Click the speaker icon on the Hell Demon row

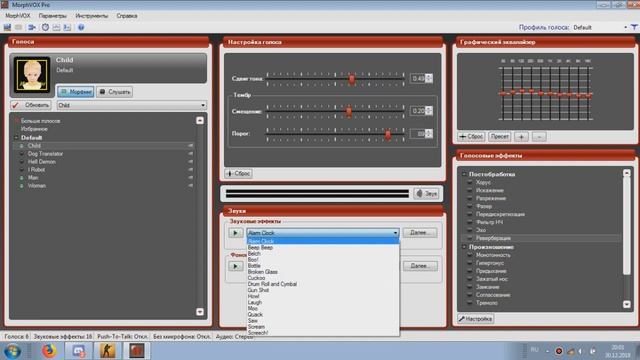[x=191, y=162]
